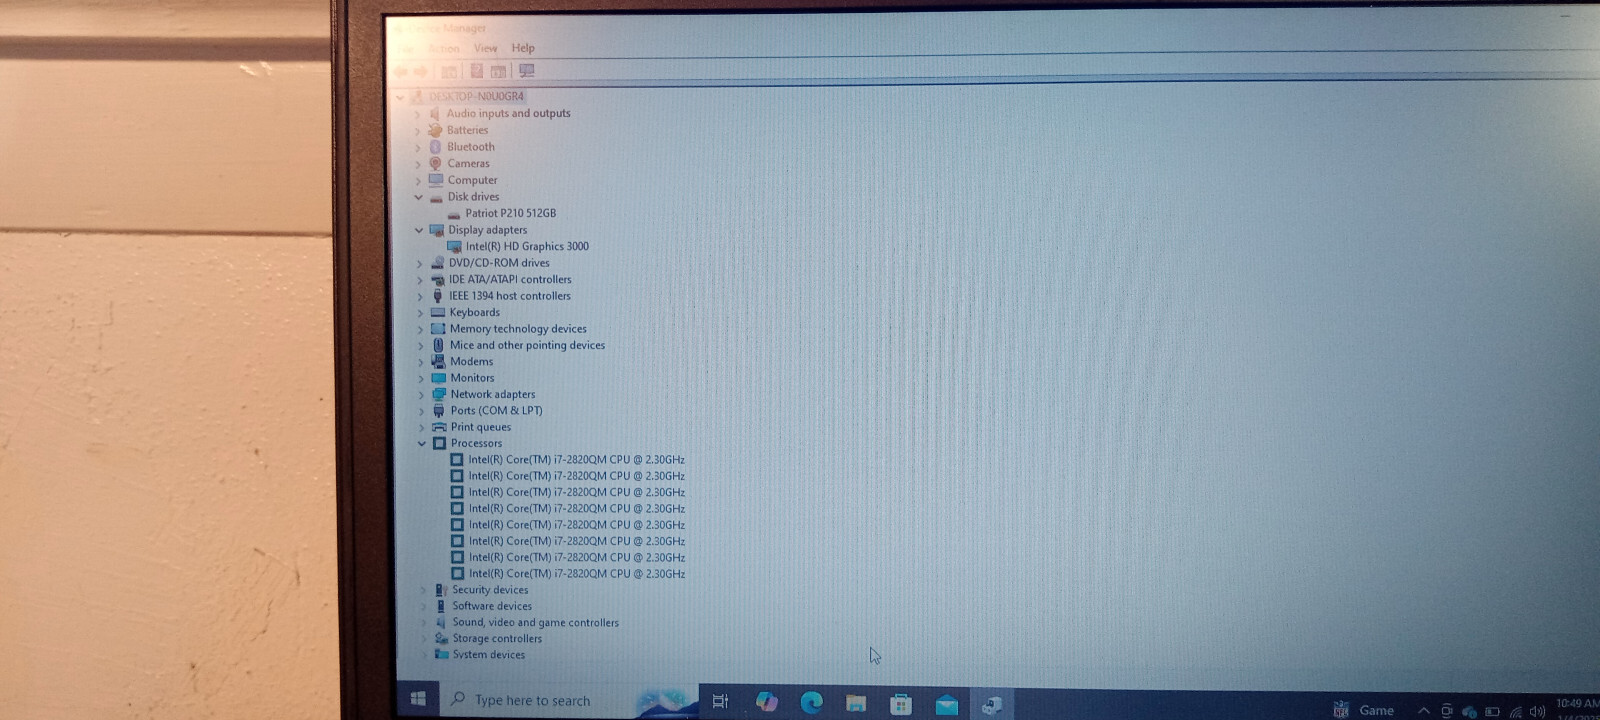Screen dimensions: 1600x720
Task: Click the Cameras icon
Action: click(435, 163)
